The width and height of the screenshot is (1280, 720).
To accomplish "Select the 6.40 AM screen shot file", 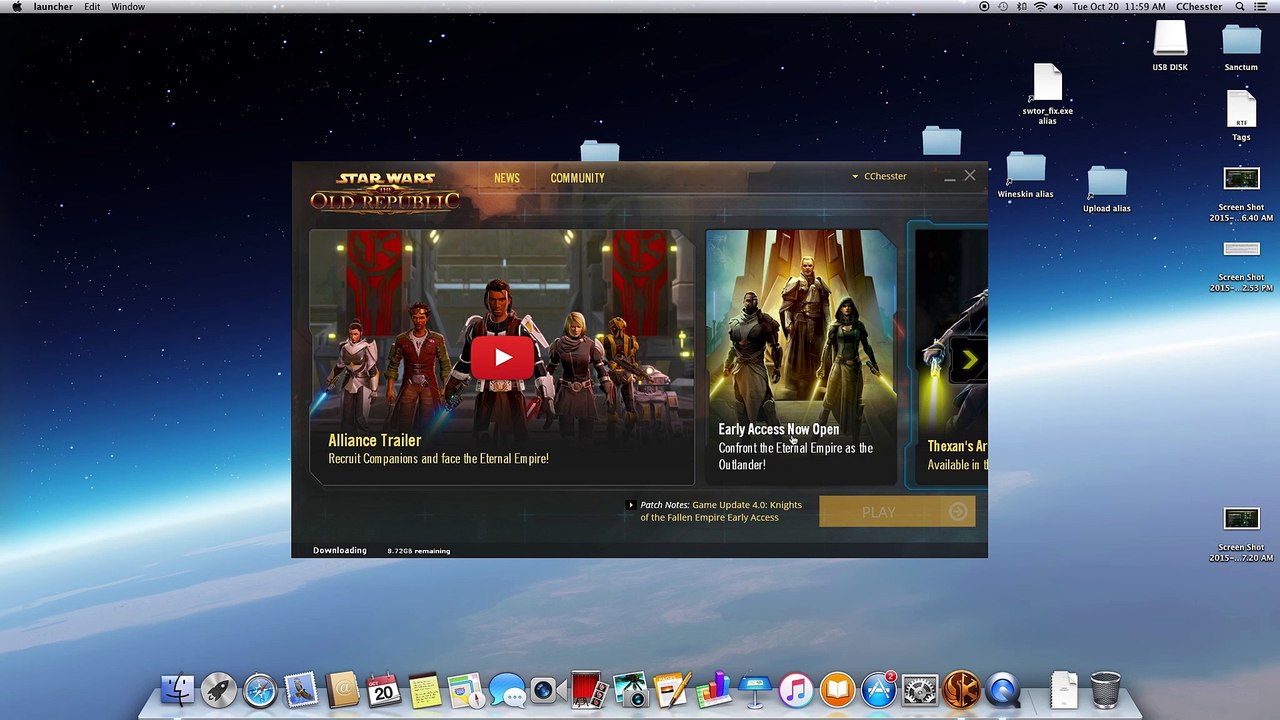I will pyautogui.click(x=1241, y=195).
